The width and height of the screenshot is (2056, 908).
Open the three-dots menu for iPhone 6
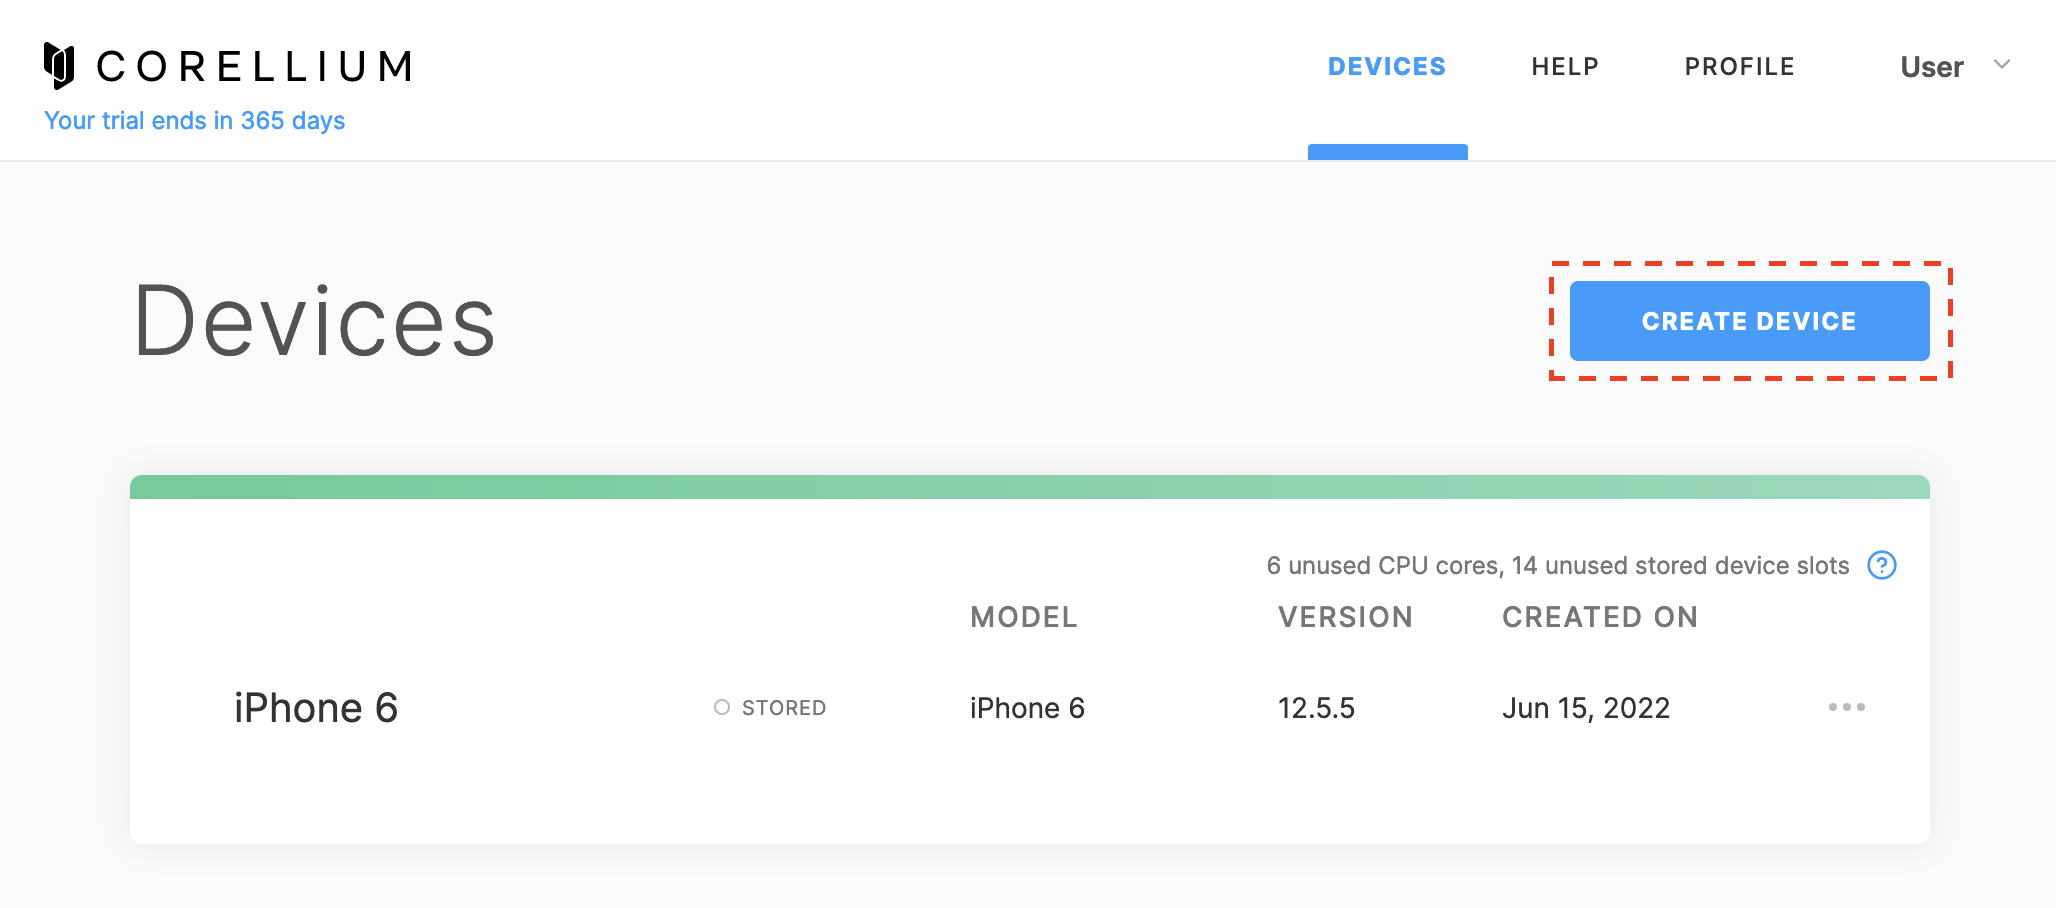(x=1846, y=707)
